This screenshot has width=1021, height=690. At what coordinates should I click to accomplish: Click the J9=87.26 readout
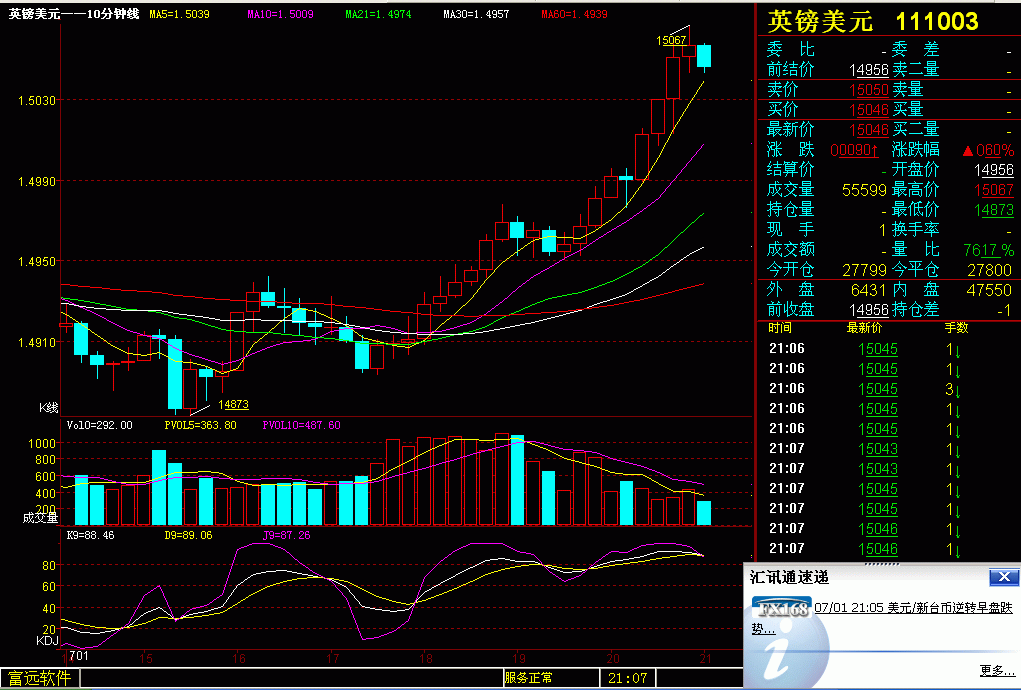point(287,535)
